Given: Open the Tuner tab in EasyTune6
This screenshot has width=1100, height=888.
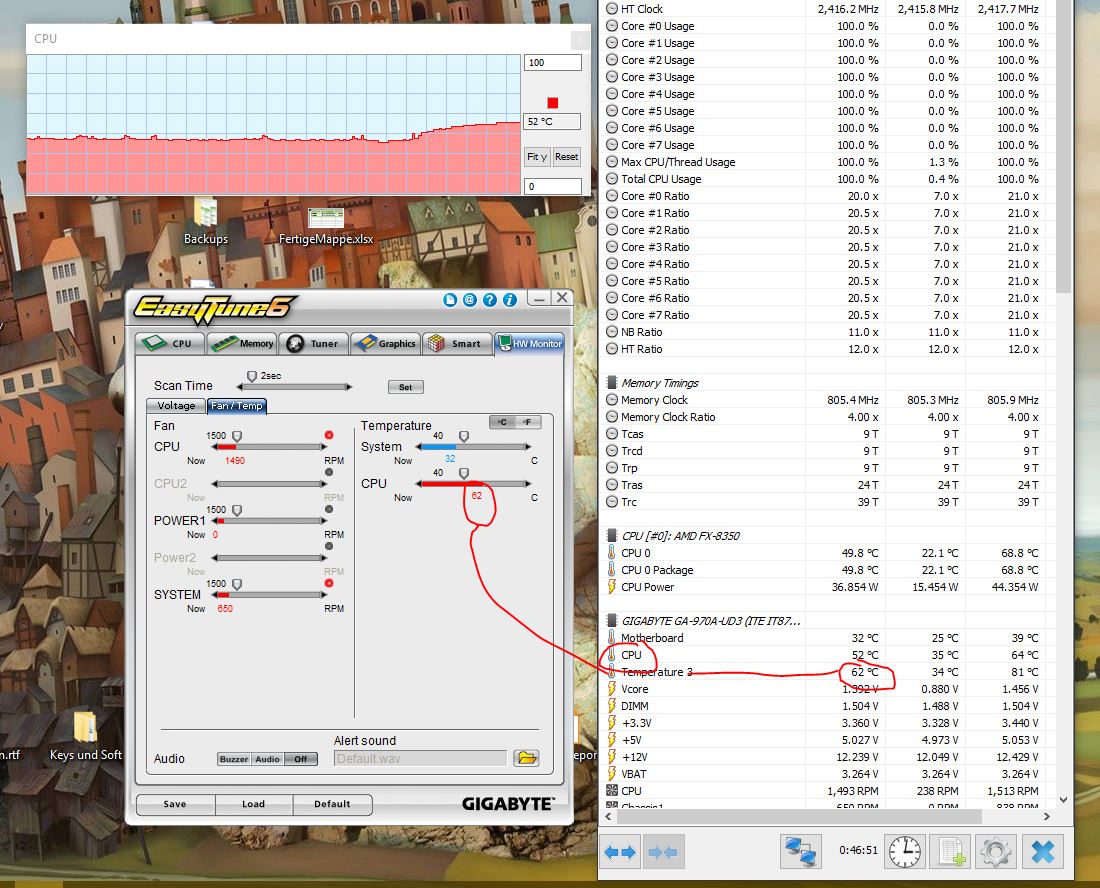Looking at the screenshot, I should click(314, 344).
